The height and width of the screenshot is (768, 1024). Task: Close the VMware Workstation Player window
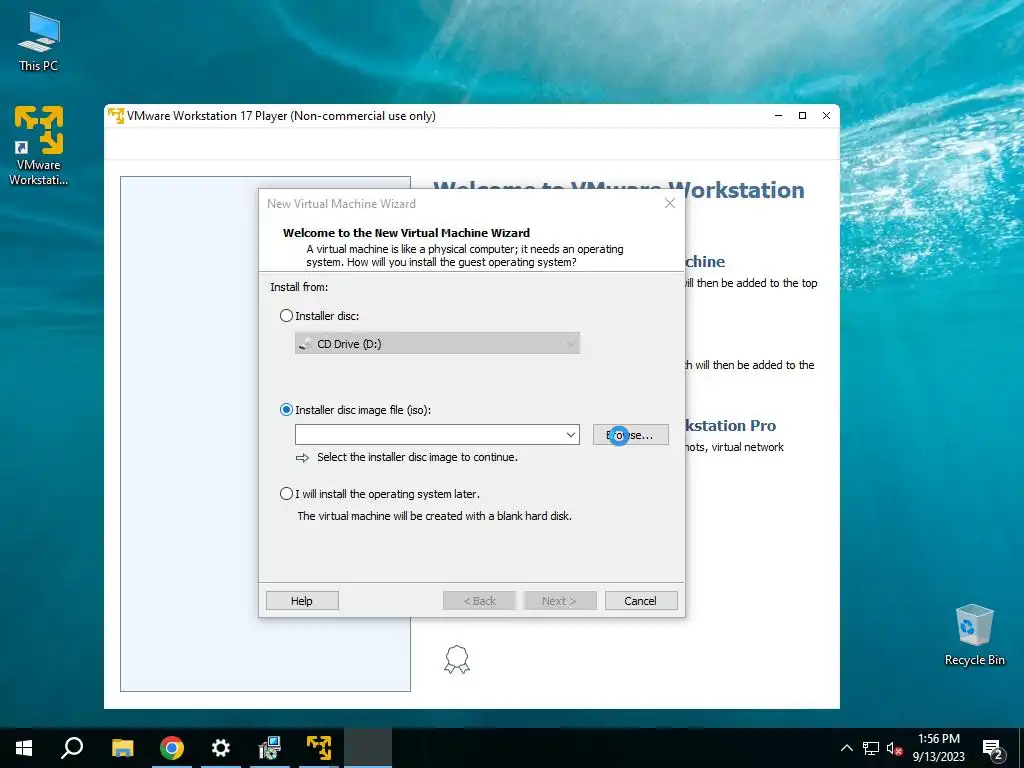click(826, 116)
